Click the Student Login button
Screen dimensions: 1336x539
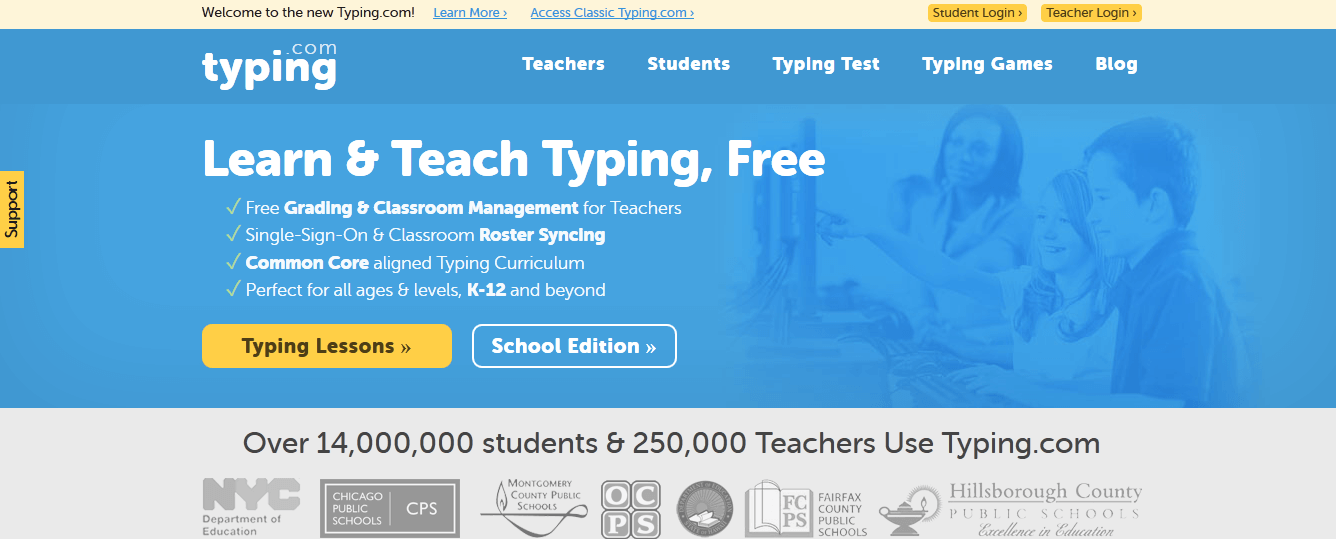coord(977,13)
